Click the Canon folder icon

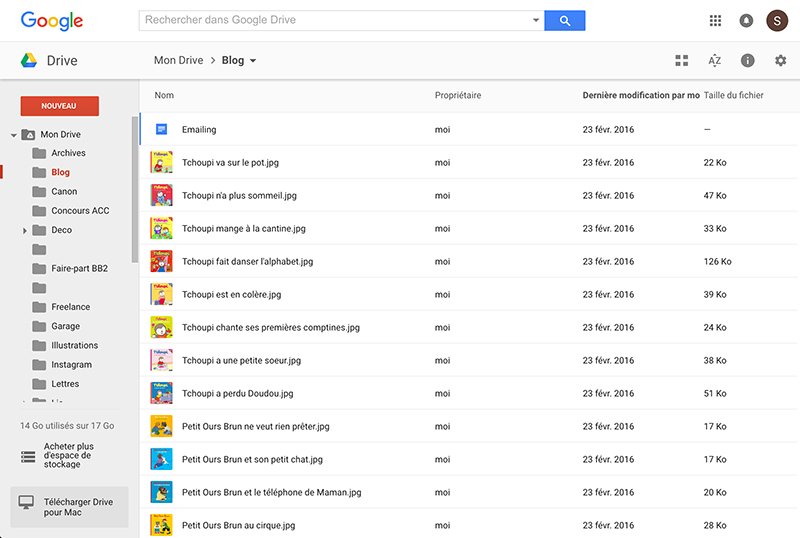pyautogui.click(x=39, y=191)
